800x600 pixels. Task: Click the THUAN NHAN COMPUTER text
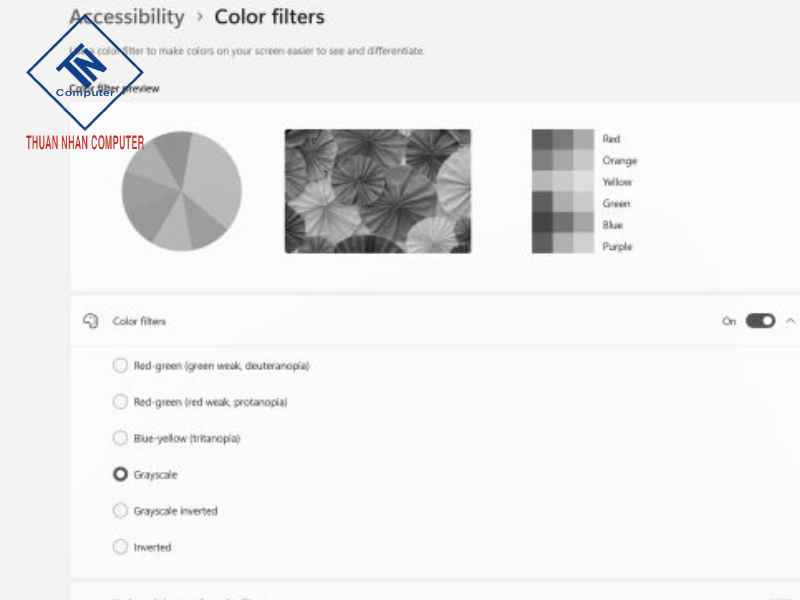85,142
